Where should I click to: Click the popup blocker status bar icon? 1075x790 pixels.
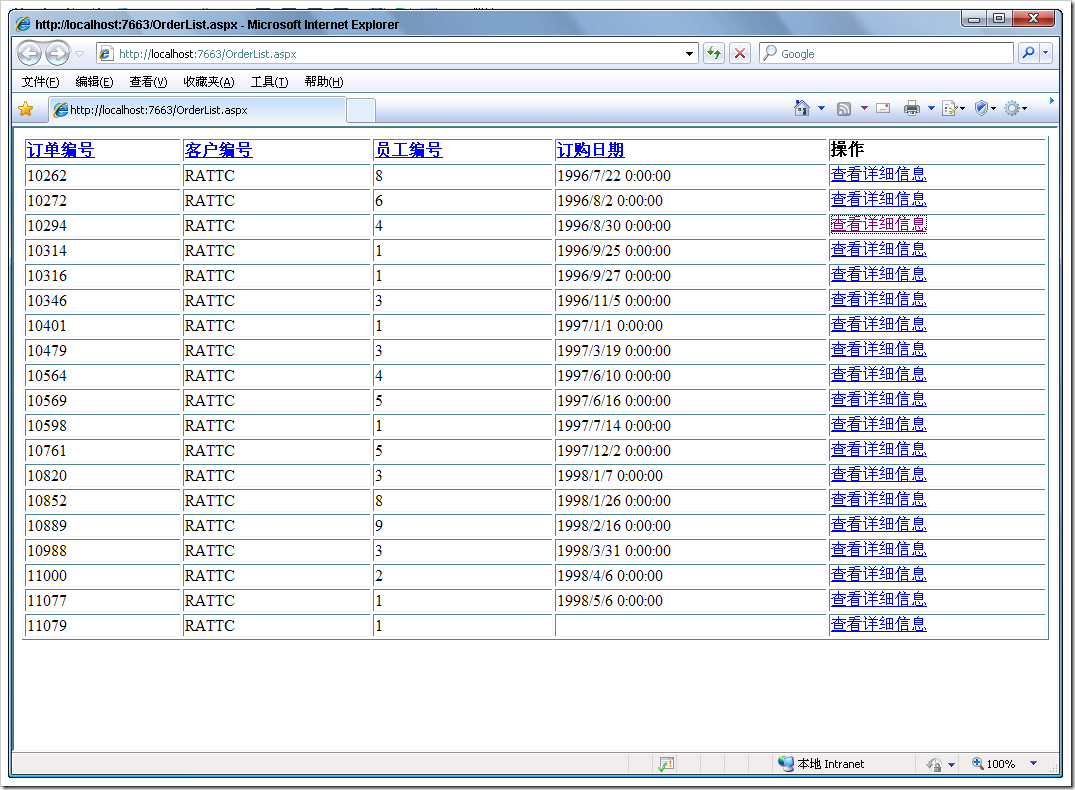666,764
